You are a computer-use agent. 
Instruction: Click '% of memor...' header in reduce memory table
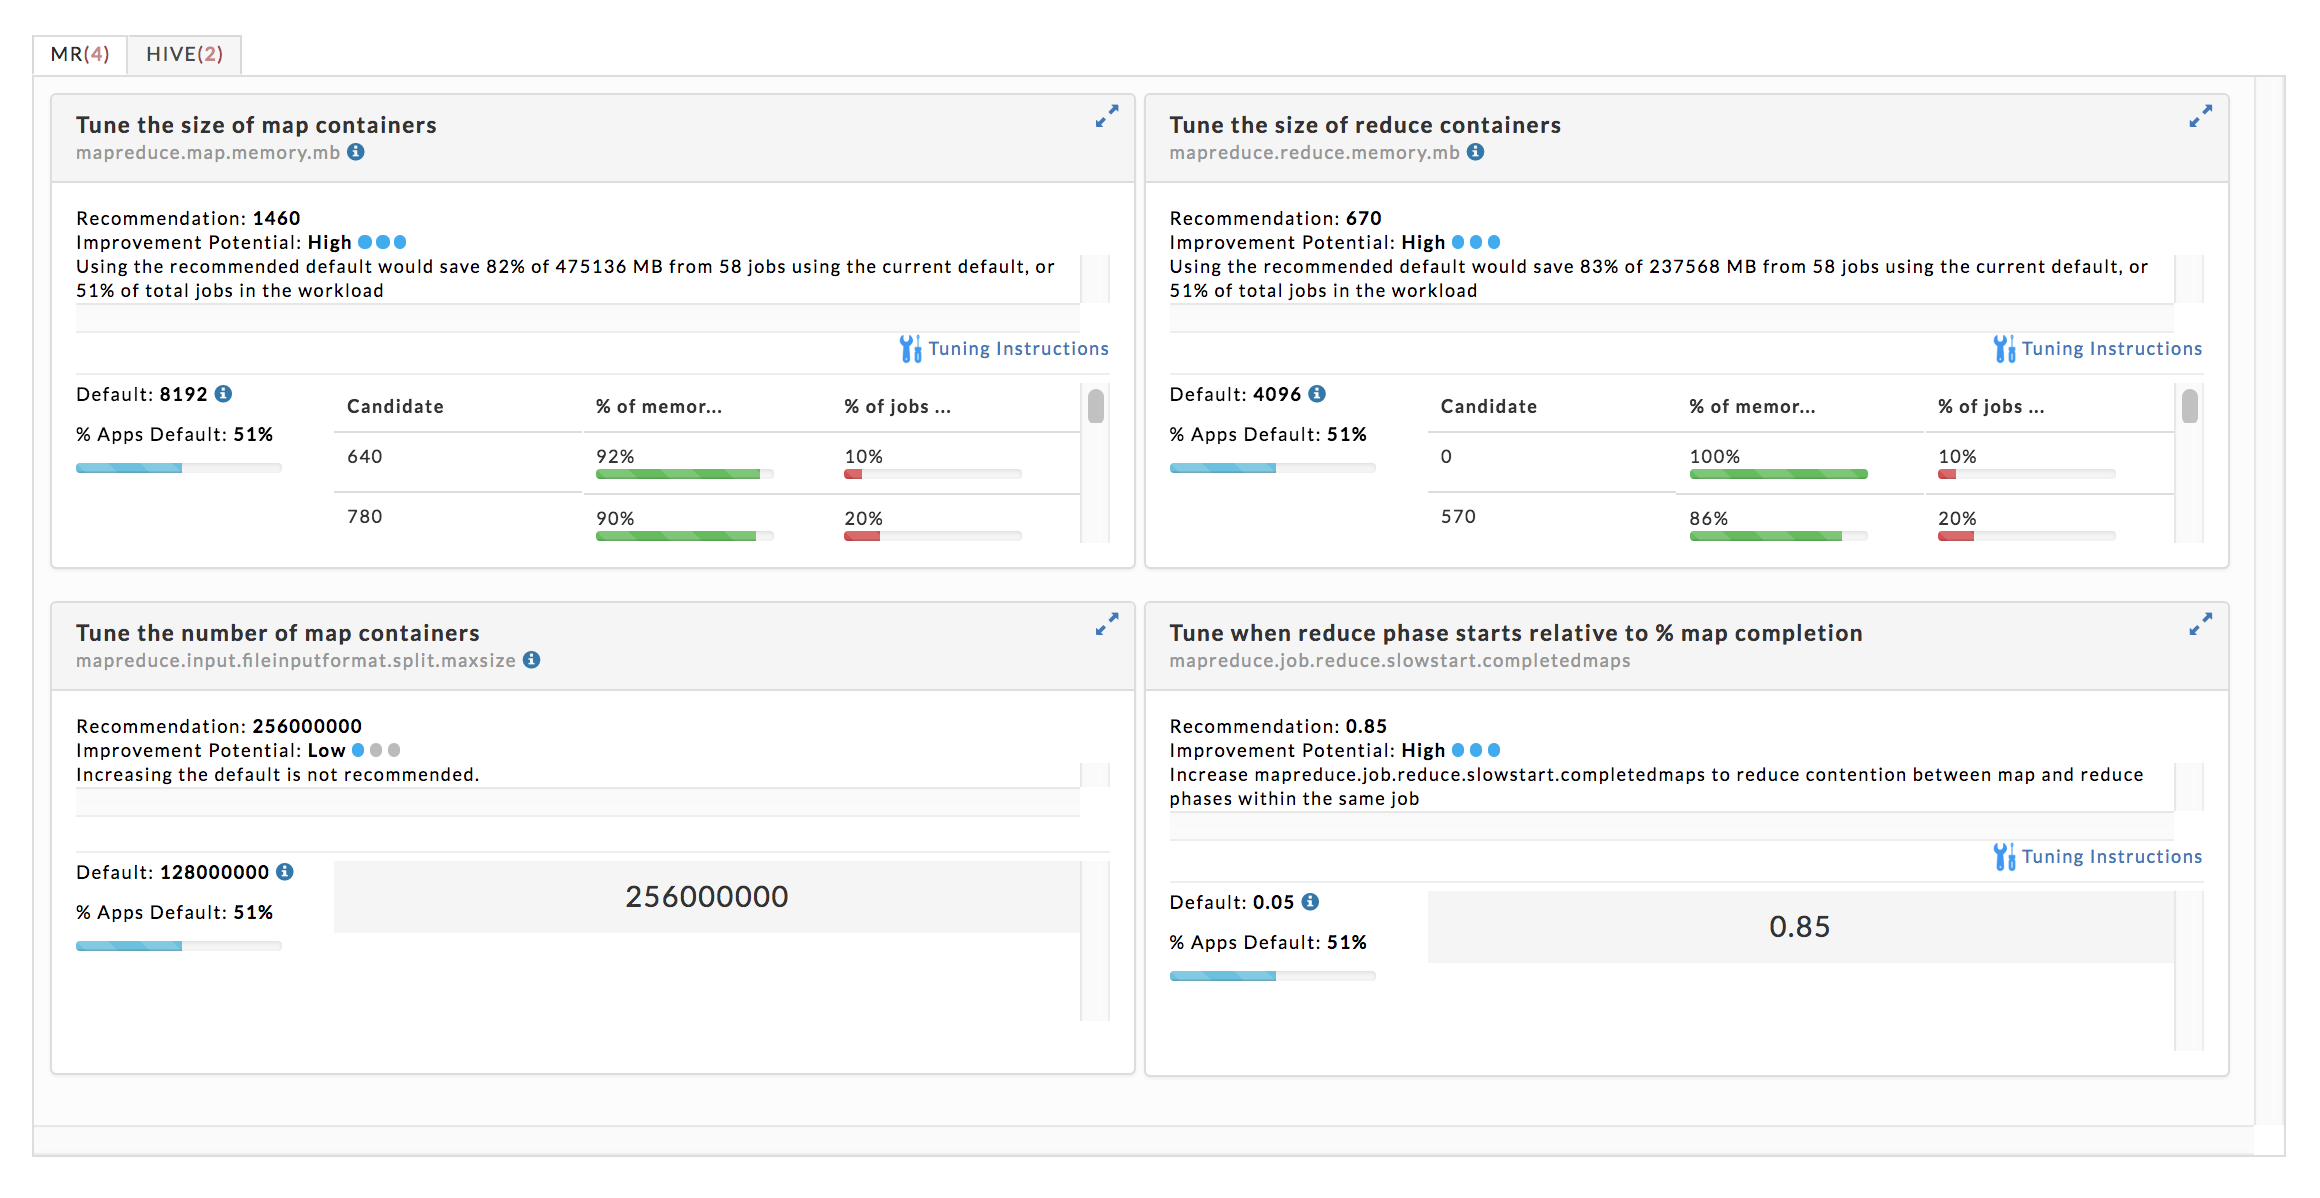coord(1753,407)
